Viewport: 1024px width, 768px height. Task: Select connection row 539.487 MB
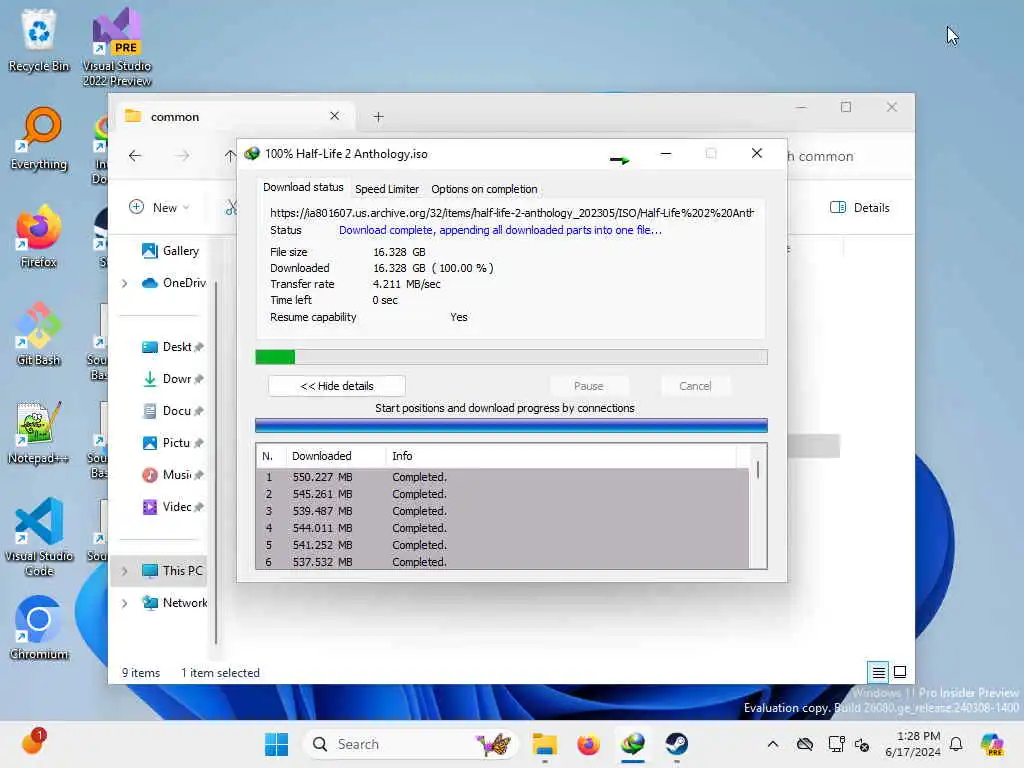502,511
